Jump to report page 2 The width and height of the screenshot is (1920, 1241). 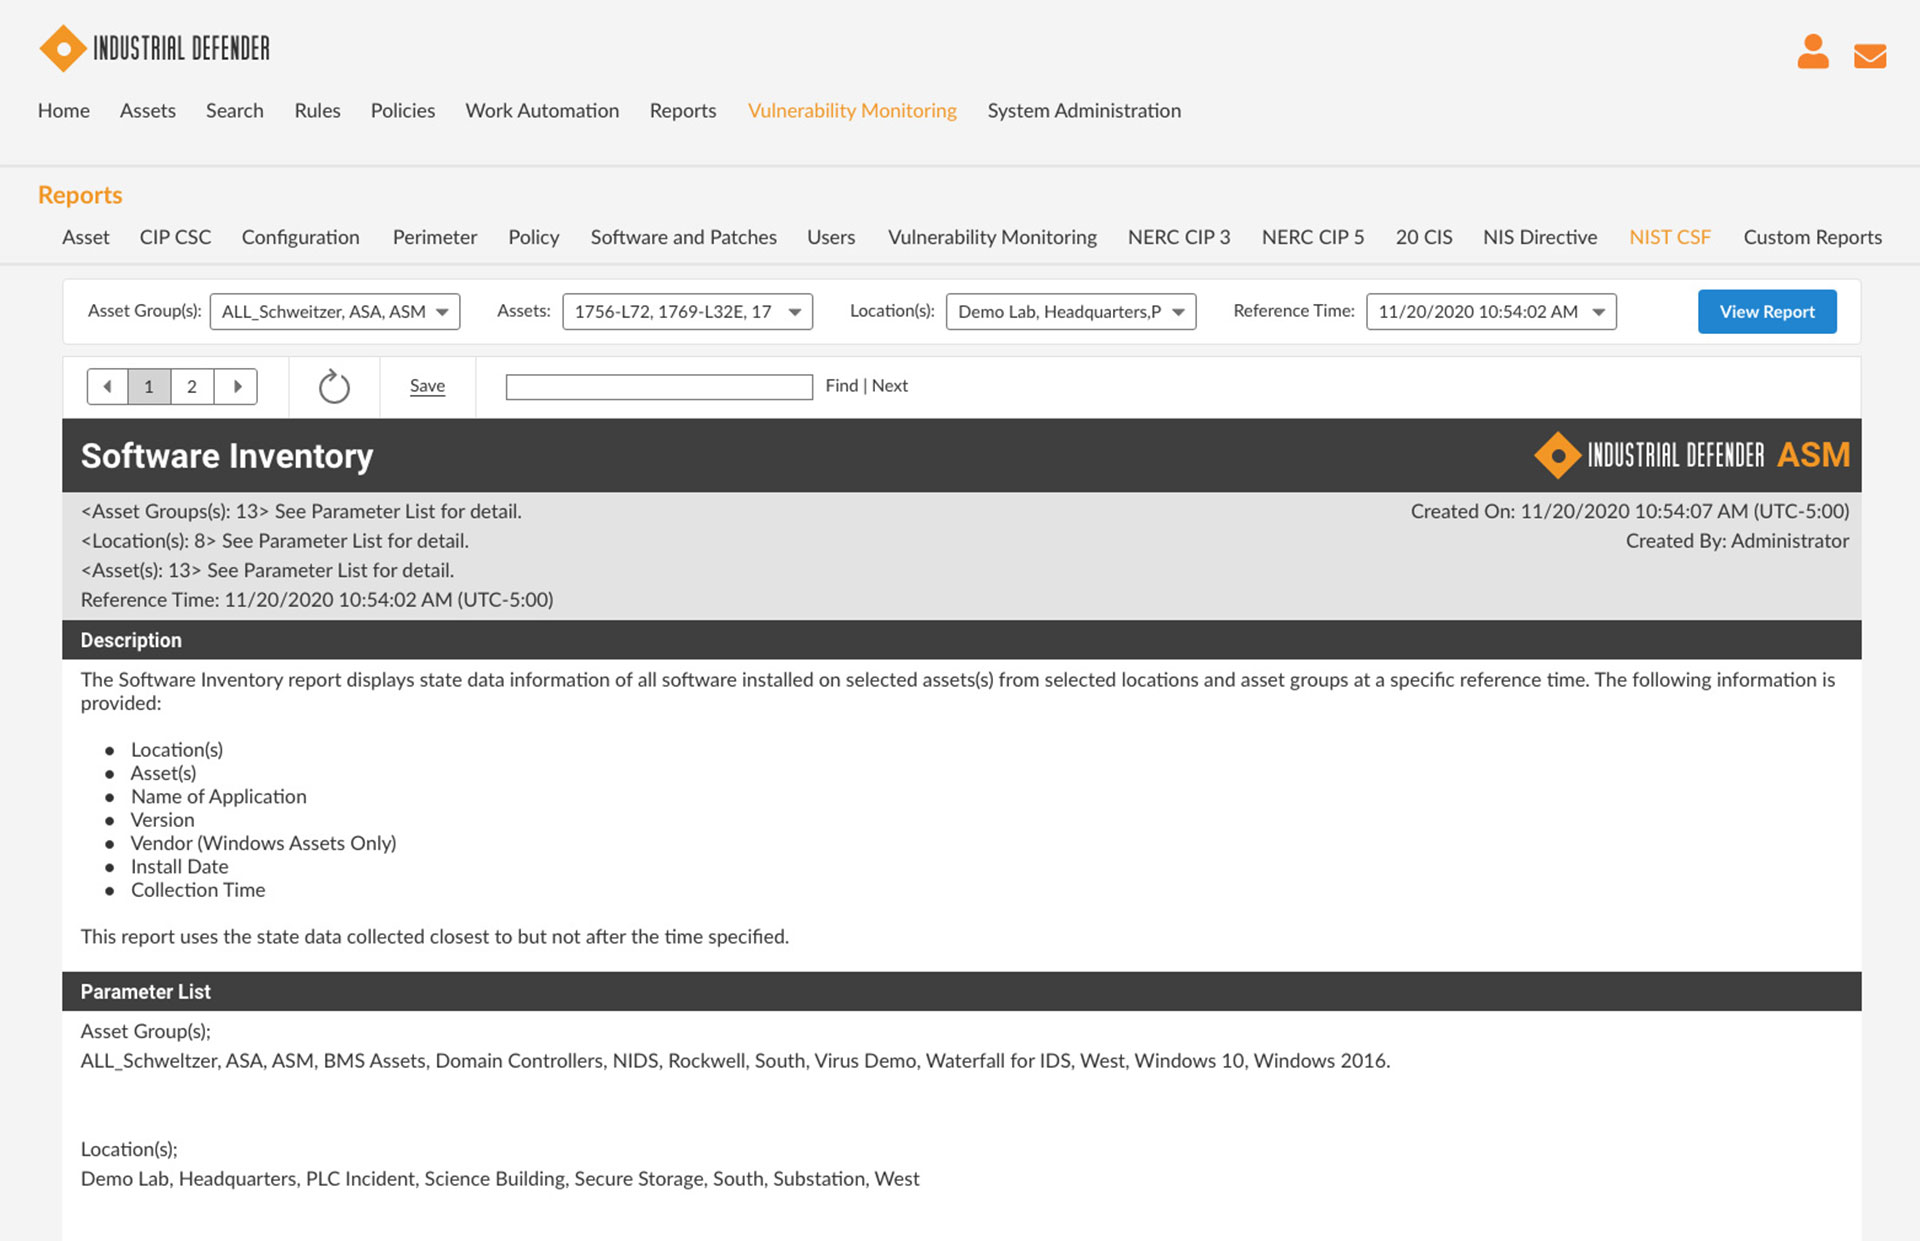pos(192,386)
